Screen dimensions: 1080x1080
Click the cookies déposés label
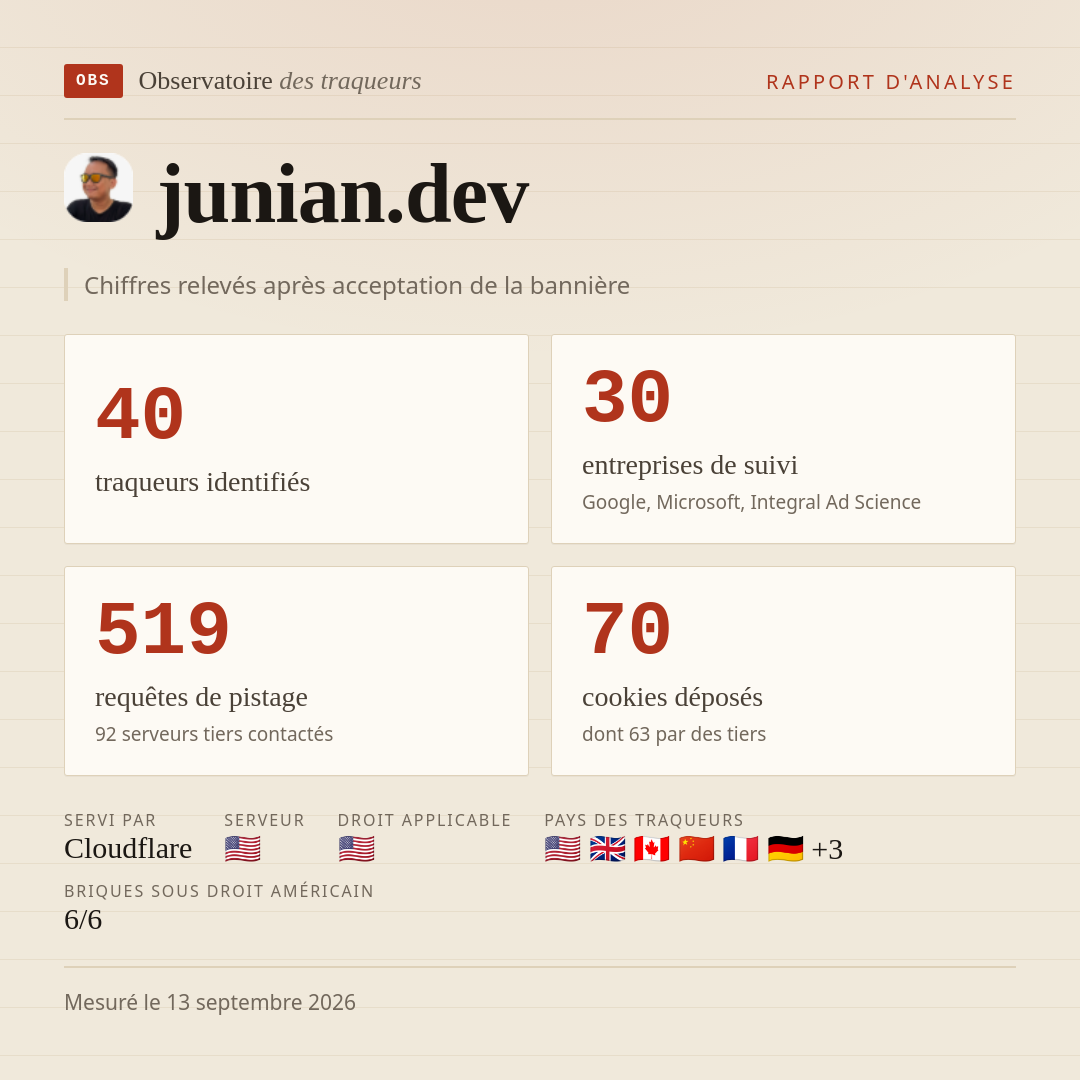click(x=672, y=697)
